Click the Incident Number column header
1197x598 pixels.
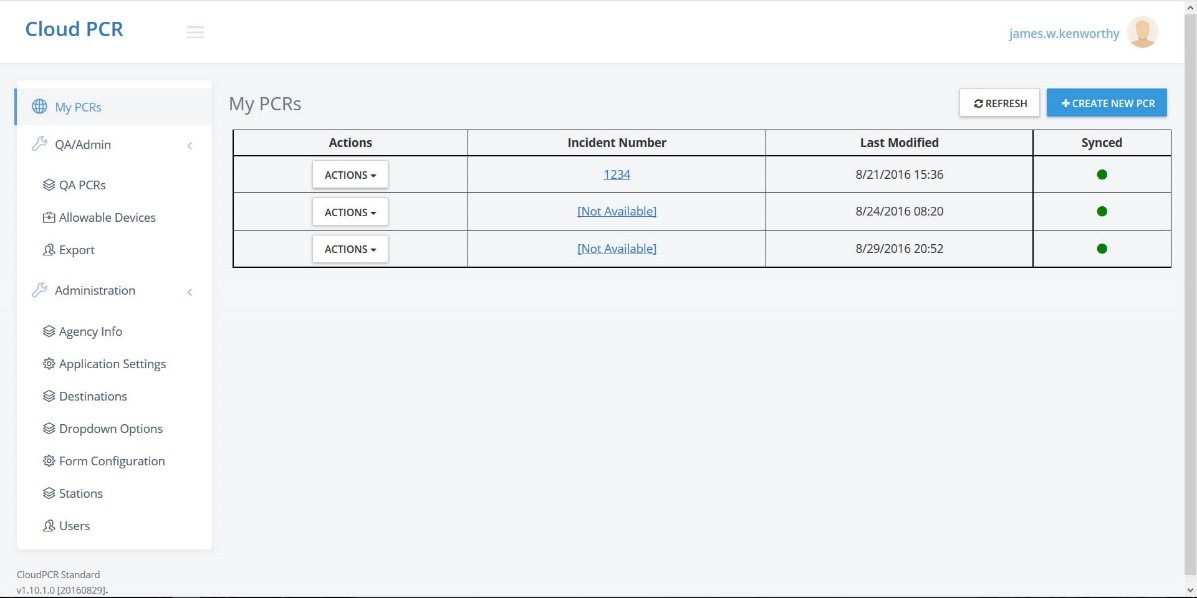pos(617,142)
